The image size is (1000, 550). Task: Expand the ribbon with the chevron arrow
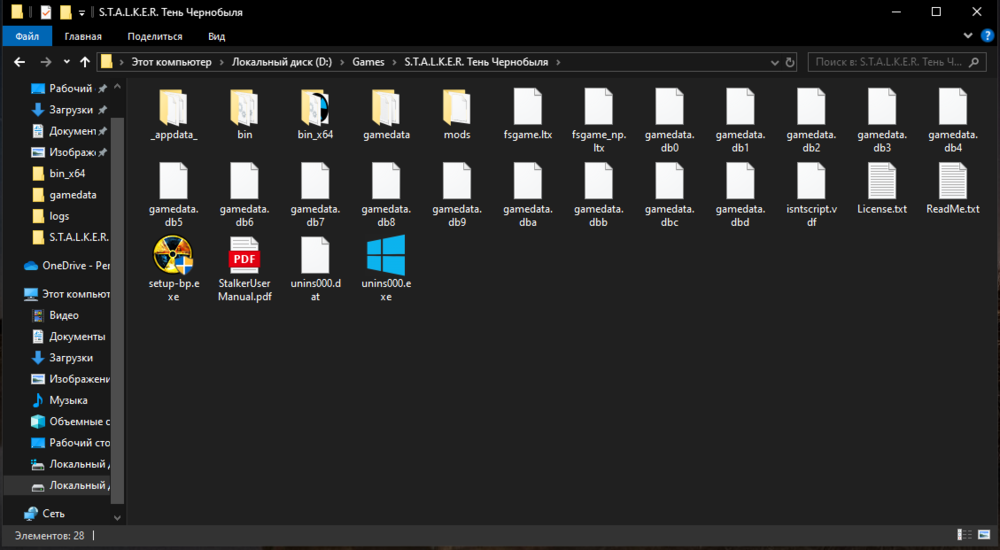click(969, 36)
